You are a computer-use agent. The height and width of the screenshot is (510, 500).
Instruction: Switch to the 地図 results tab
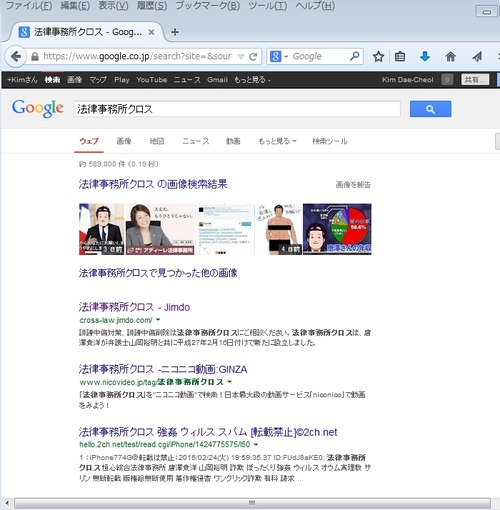[x=157, y=141]
